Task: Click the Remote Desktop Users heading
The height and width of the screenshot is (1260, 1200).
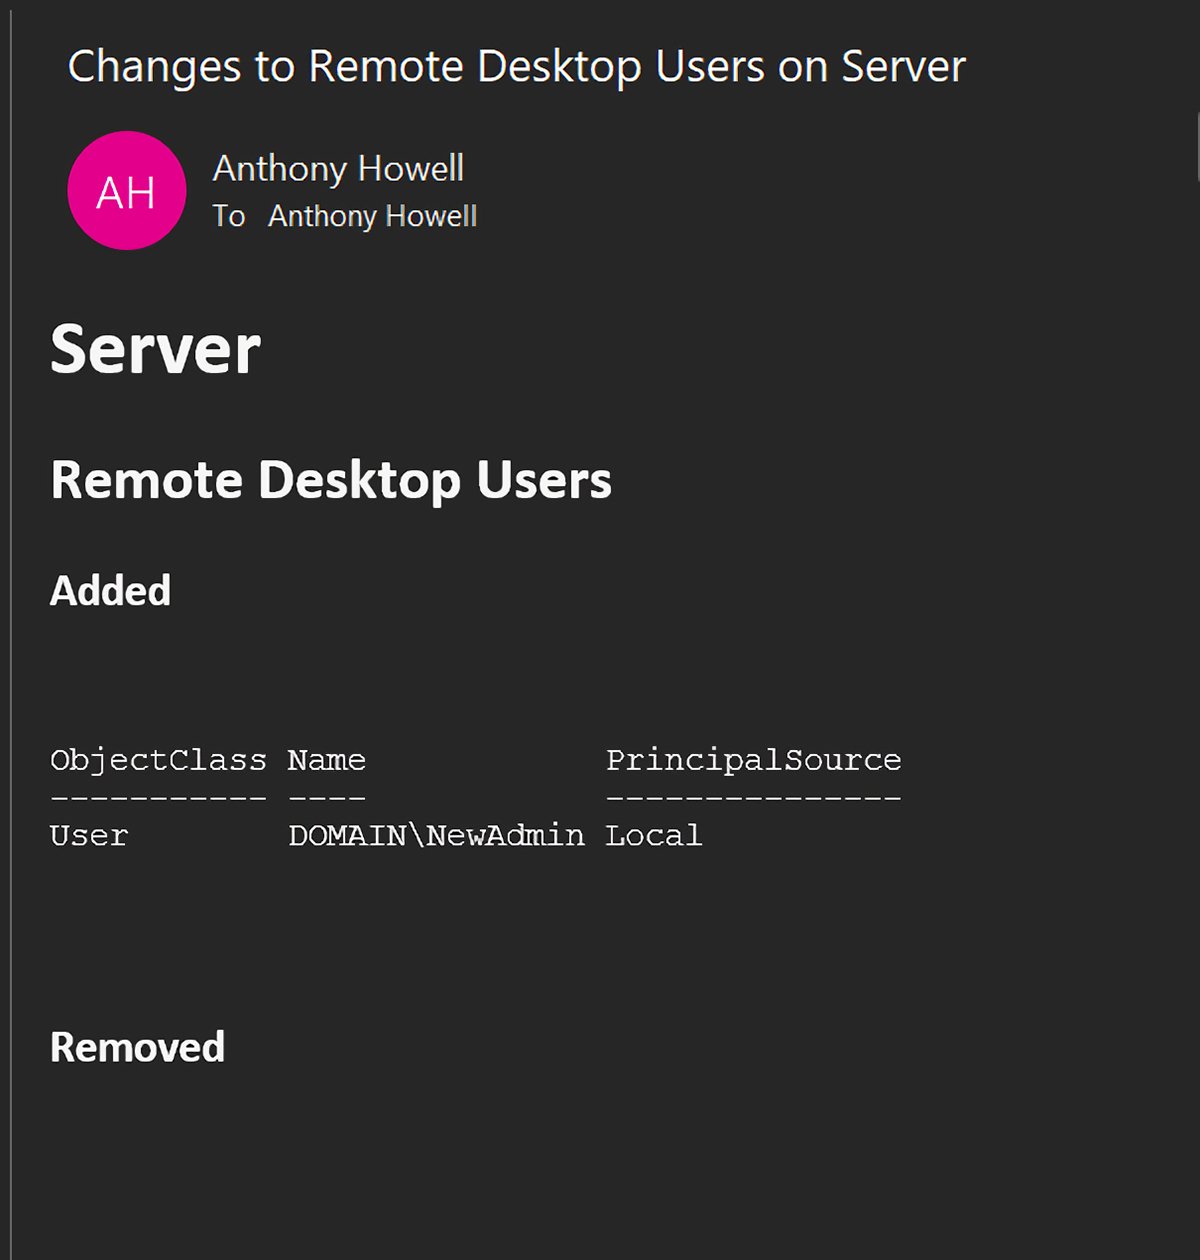Action: click(x=331, y=480)
